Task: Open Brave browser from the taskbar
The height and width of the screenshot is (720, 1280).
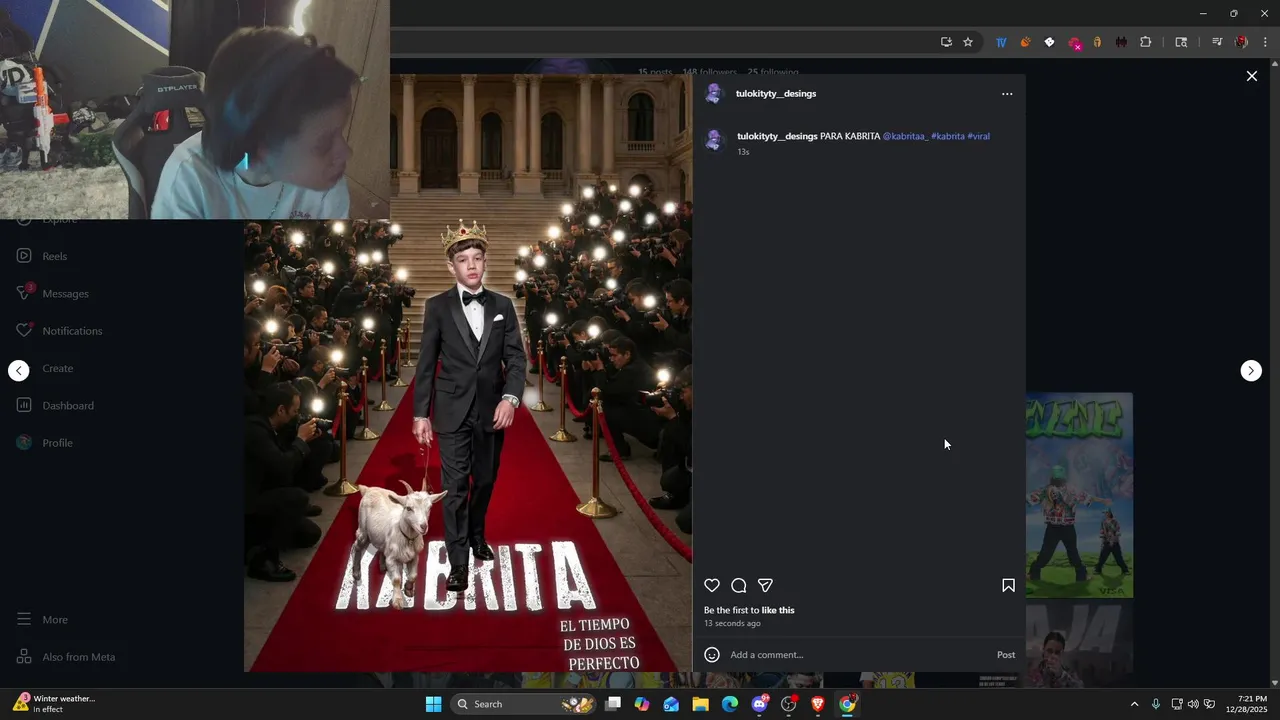Action: 818,704
